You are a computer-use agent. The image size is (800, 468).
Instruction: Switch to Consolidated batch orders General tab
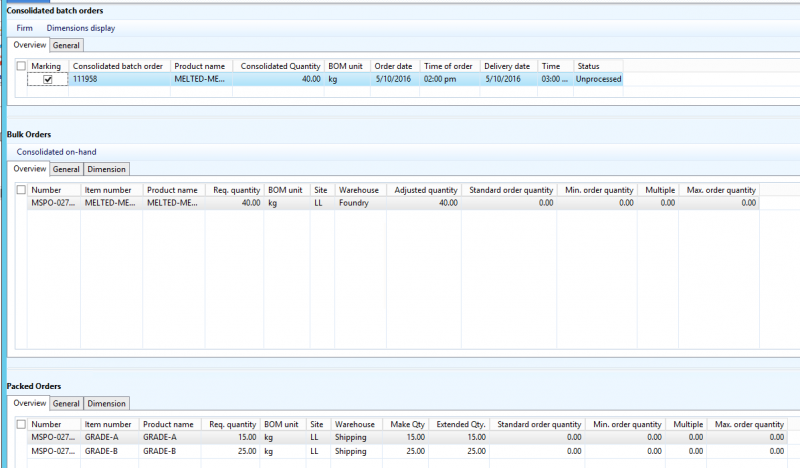66,45
